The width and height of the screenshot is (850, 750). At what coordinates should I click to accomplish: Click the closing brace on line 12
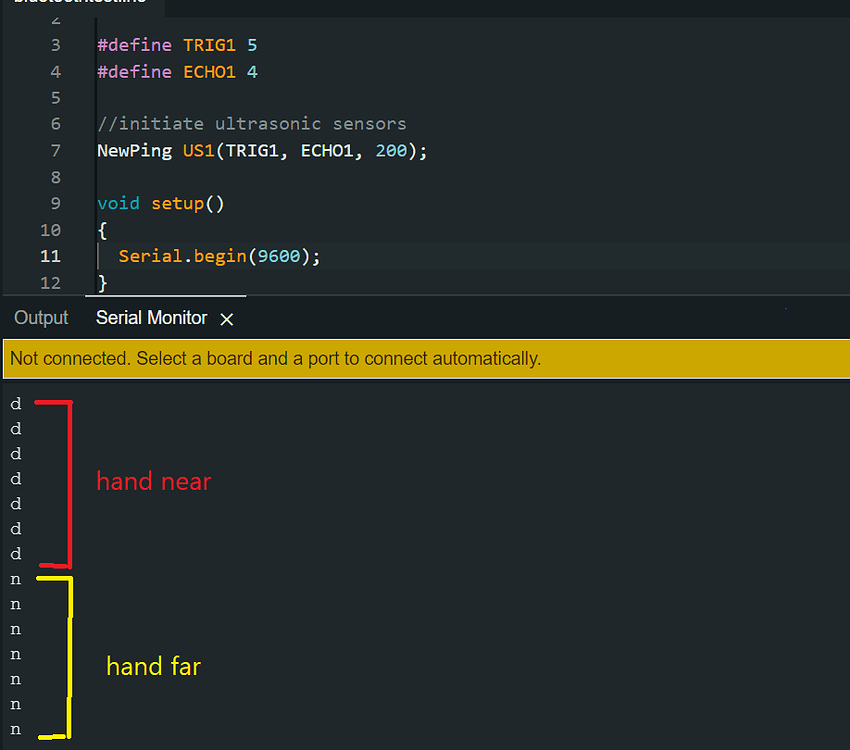tap(102, 283)
